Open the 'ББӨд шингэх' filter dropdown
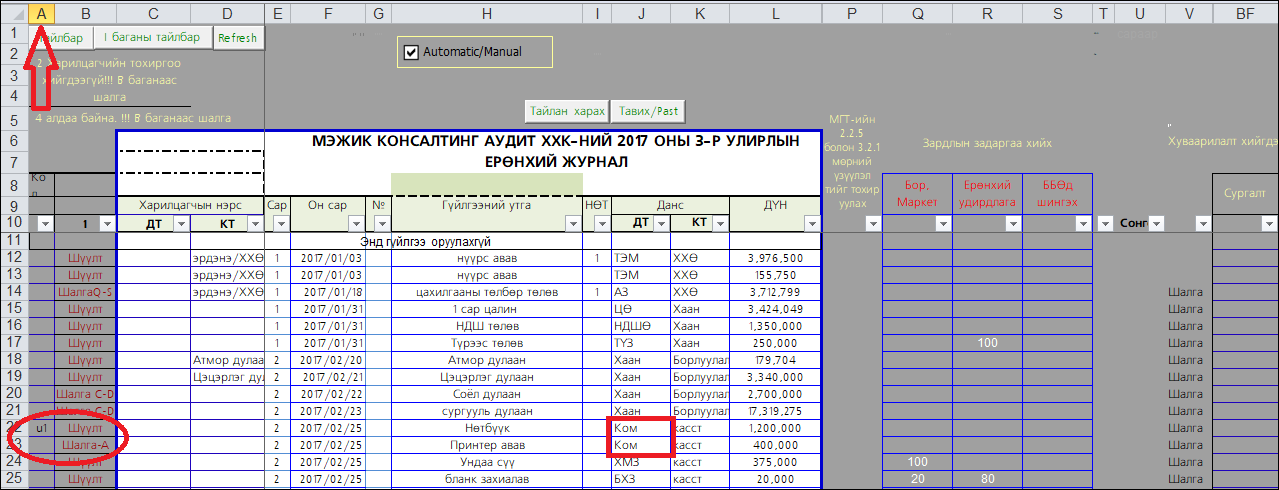The image size is (1279, 490). [x=1081, y=224]
